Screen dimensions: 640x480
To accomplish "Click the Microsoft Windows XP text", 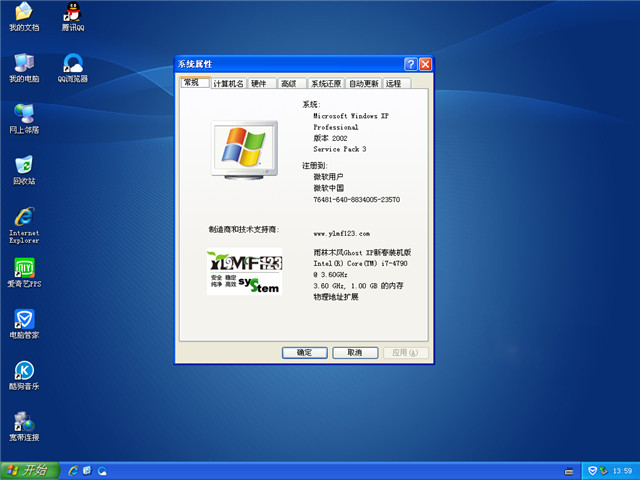I will (351, 116).
